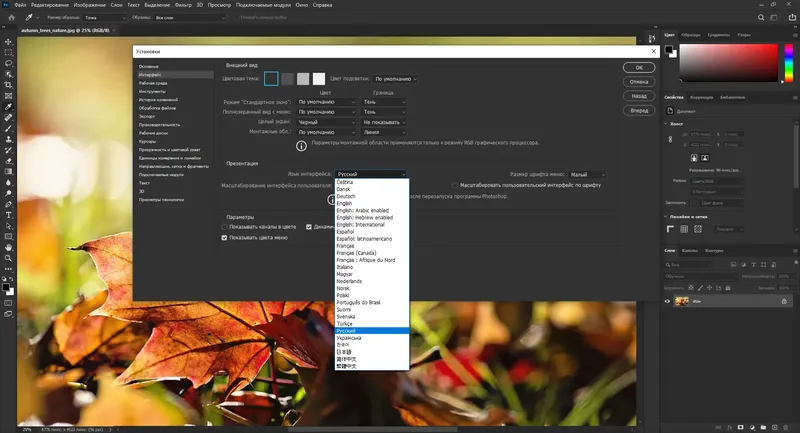The height and width of the screenshot is (433, 800).
Task: Click the link dimensions chain icon
Action: pos(670,139)
